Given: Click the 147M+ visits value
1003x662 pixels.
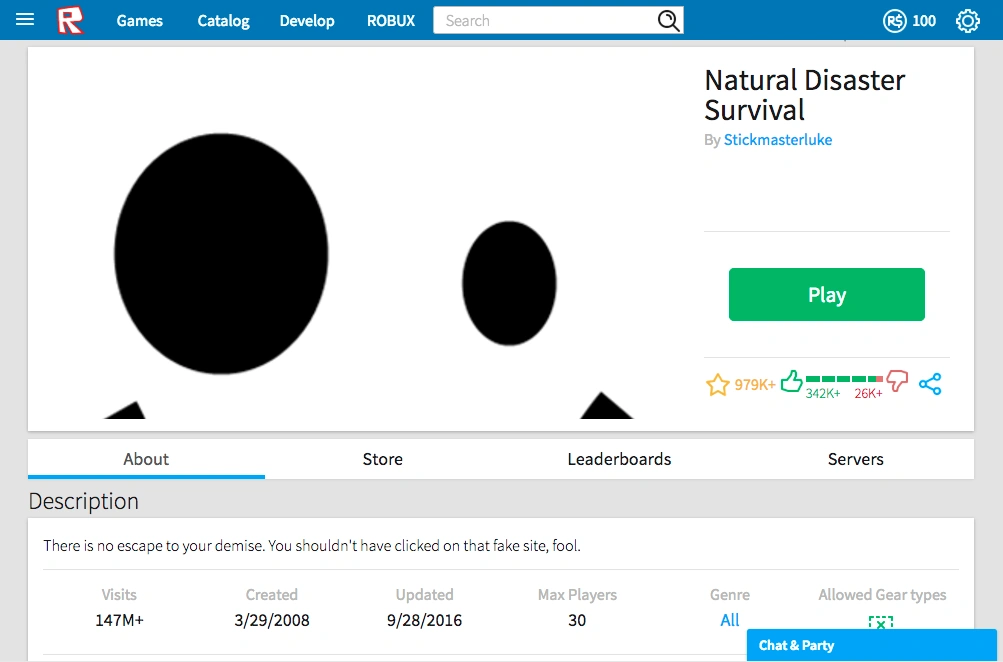Looking at the screenshot, I should pos(120,620).
